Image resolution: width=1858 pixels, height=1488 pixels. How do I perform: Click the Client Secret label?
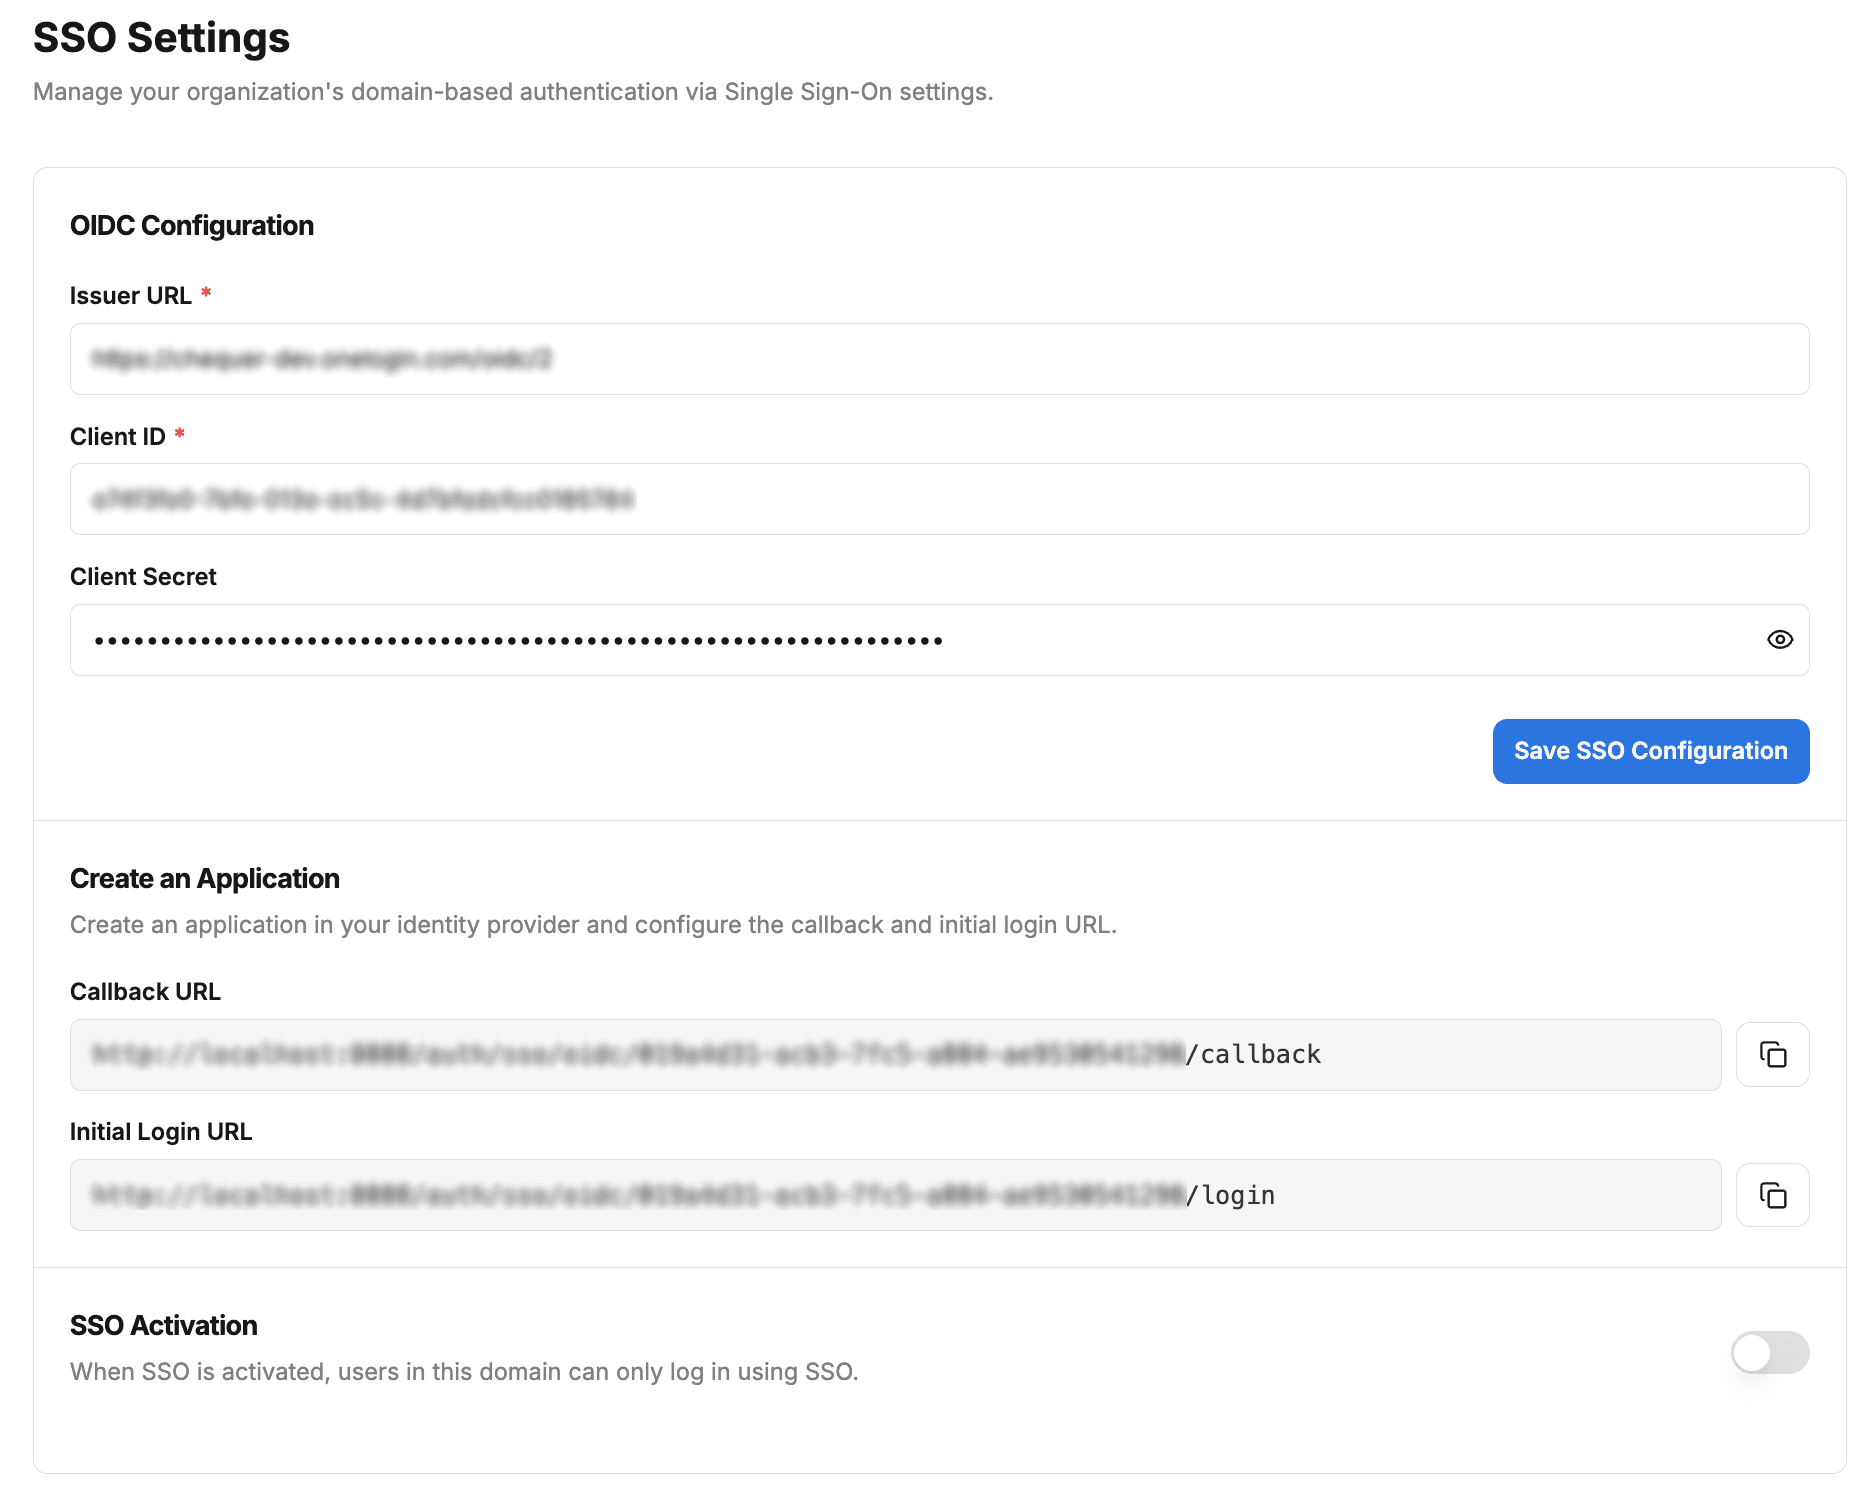tap(143, 577)
